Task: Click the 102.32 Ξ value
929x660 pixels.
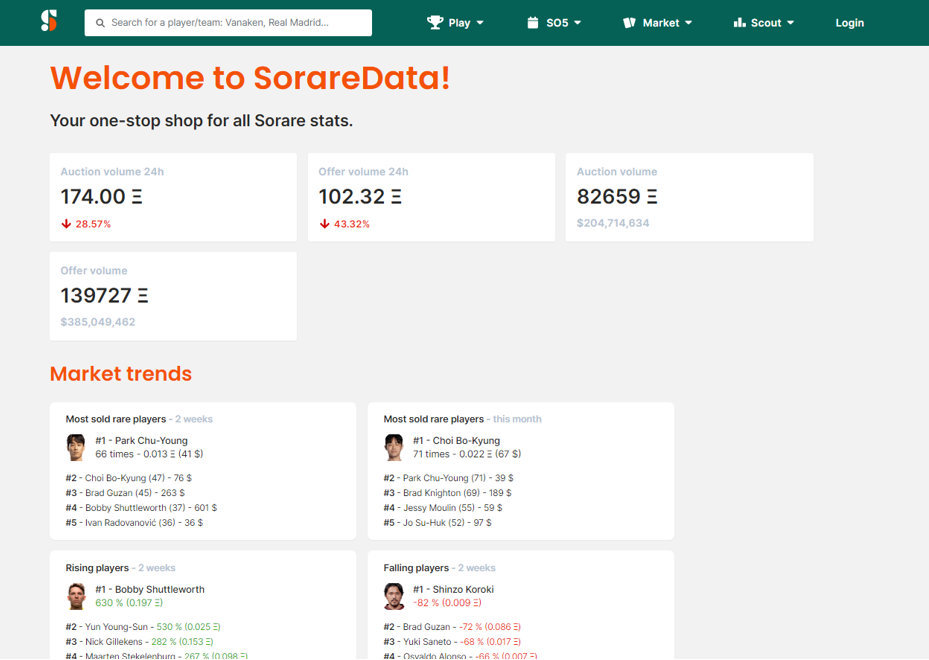Action: pyautogui.click(x=360, y=197)
